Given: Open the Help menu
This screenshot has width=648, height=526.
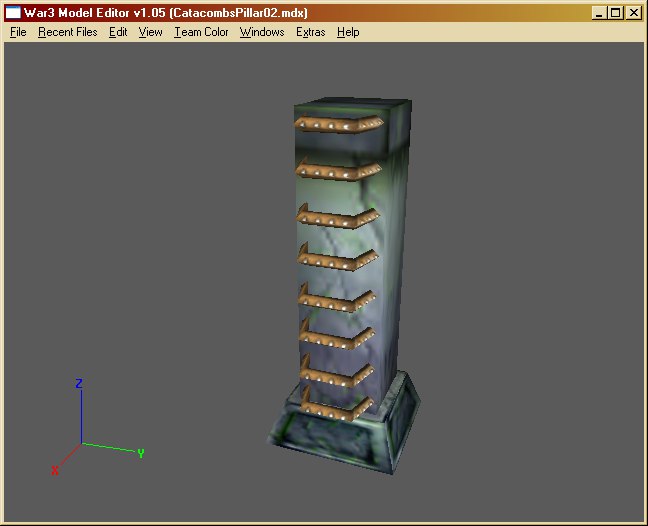Looking at the screenshot, I should click(348, 32).
